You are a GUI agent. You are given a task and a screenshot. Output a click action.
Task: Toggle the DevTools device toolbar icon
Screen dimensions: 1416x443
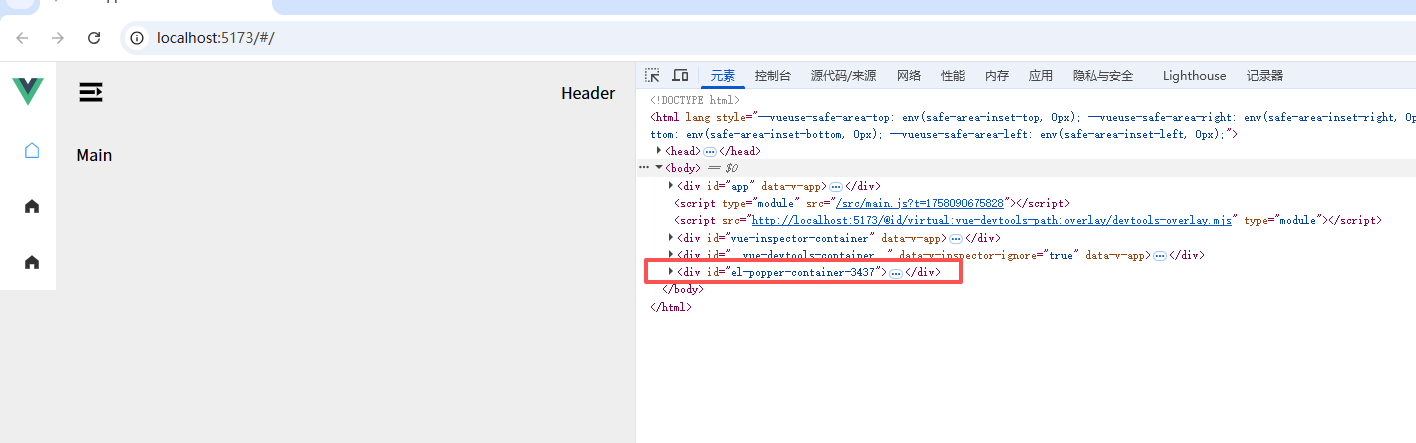tap(680, 75)
